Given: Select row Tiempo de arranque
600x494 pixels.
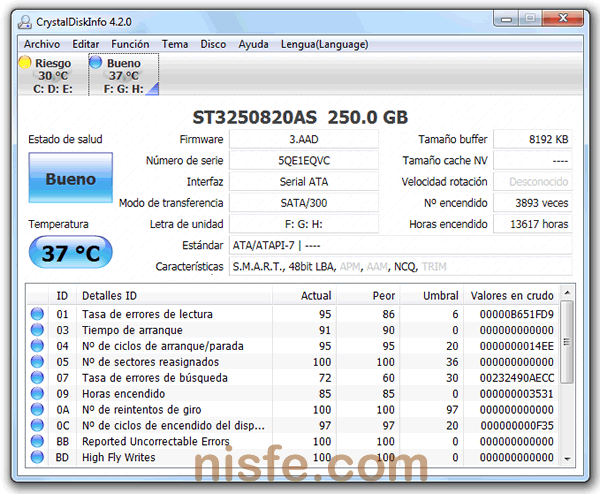Looking at the screenshot, I should point(293,330).
